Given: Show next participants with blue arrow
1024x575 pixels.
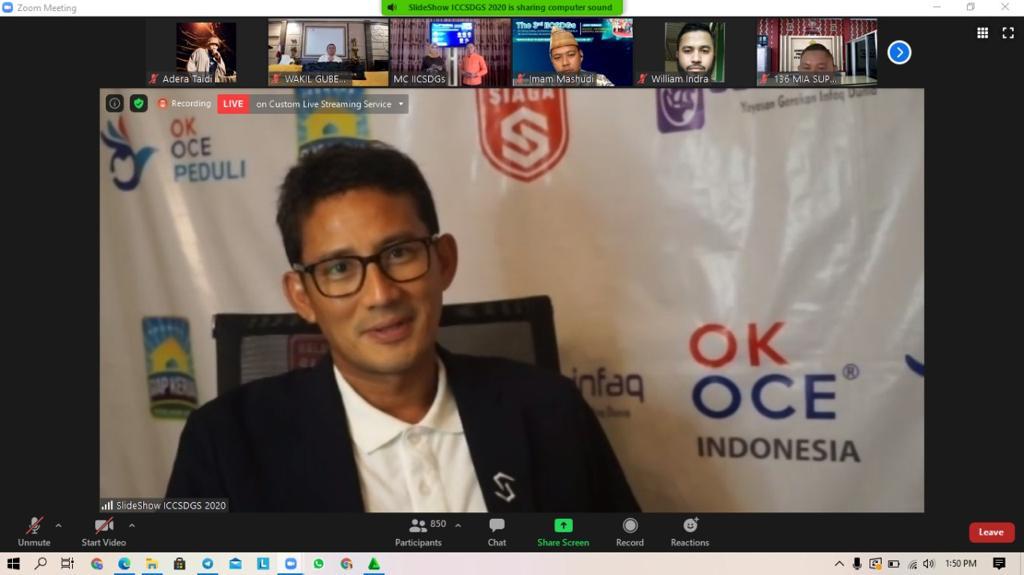Looking at the screenshot, I should pos(899,52).
